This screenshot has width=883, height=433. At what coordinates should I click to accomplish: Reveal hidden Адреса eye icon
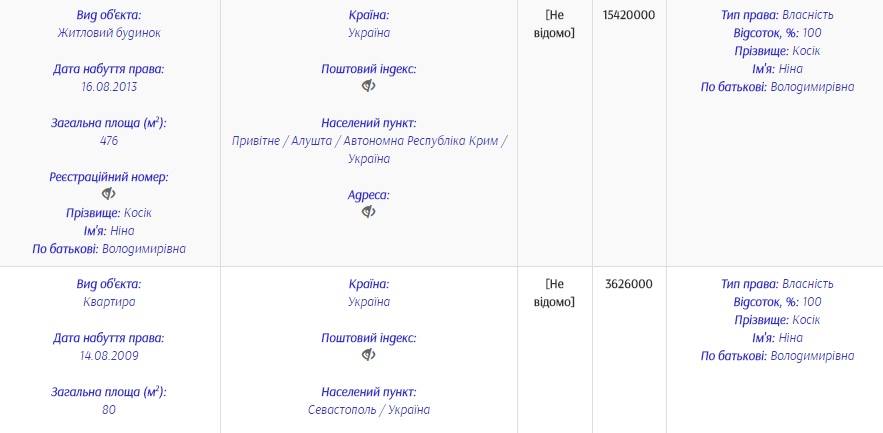(368, 212)
